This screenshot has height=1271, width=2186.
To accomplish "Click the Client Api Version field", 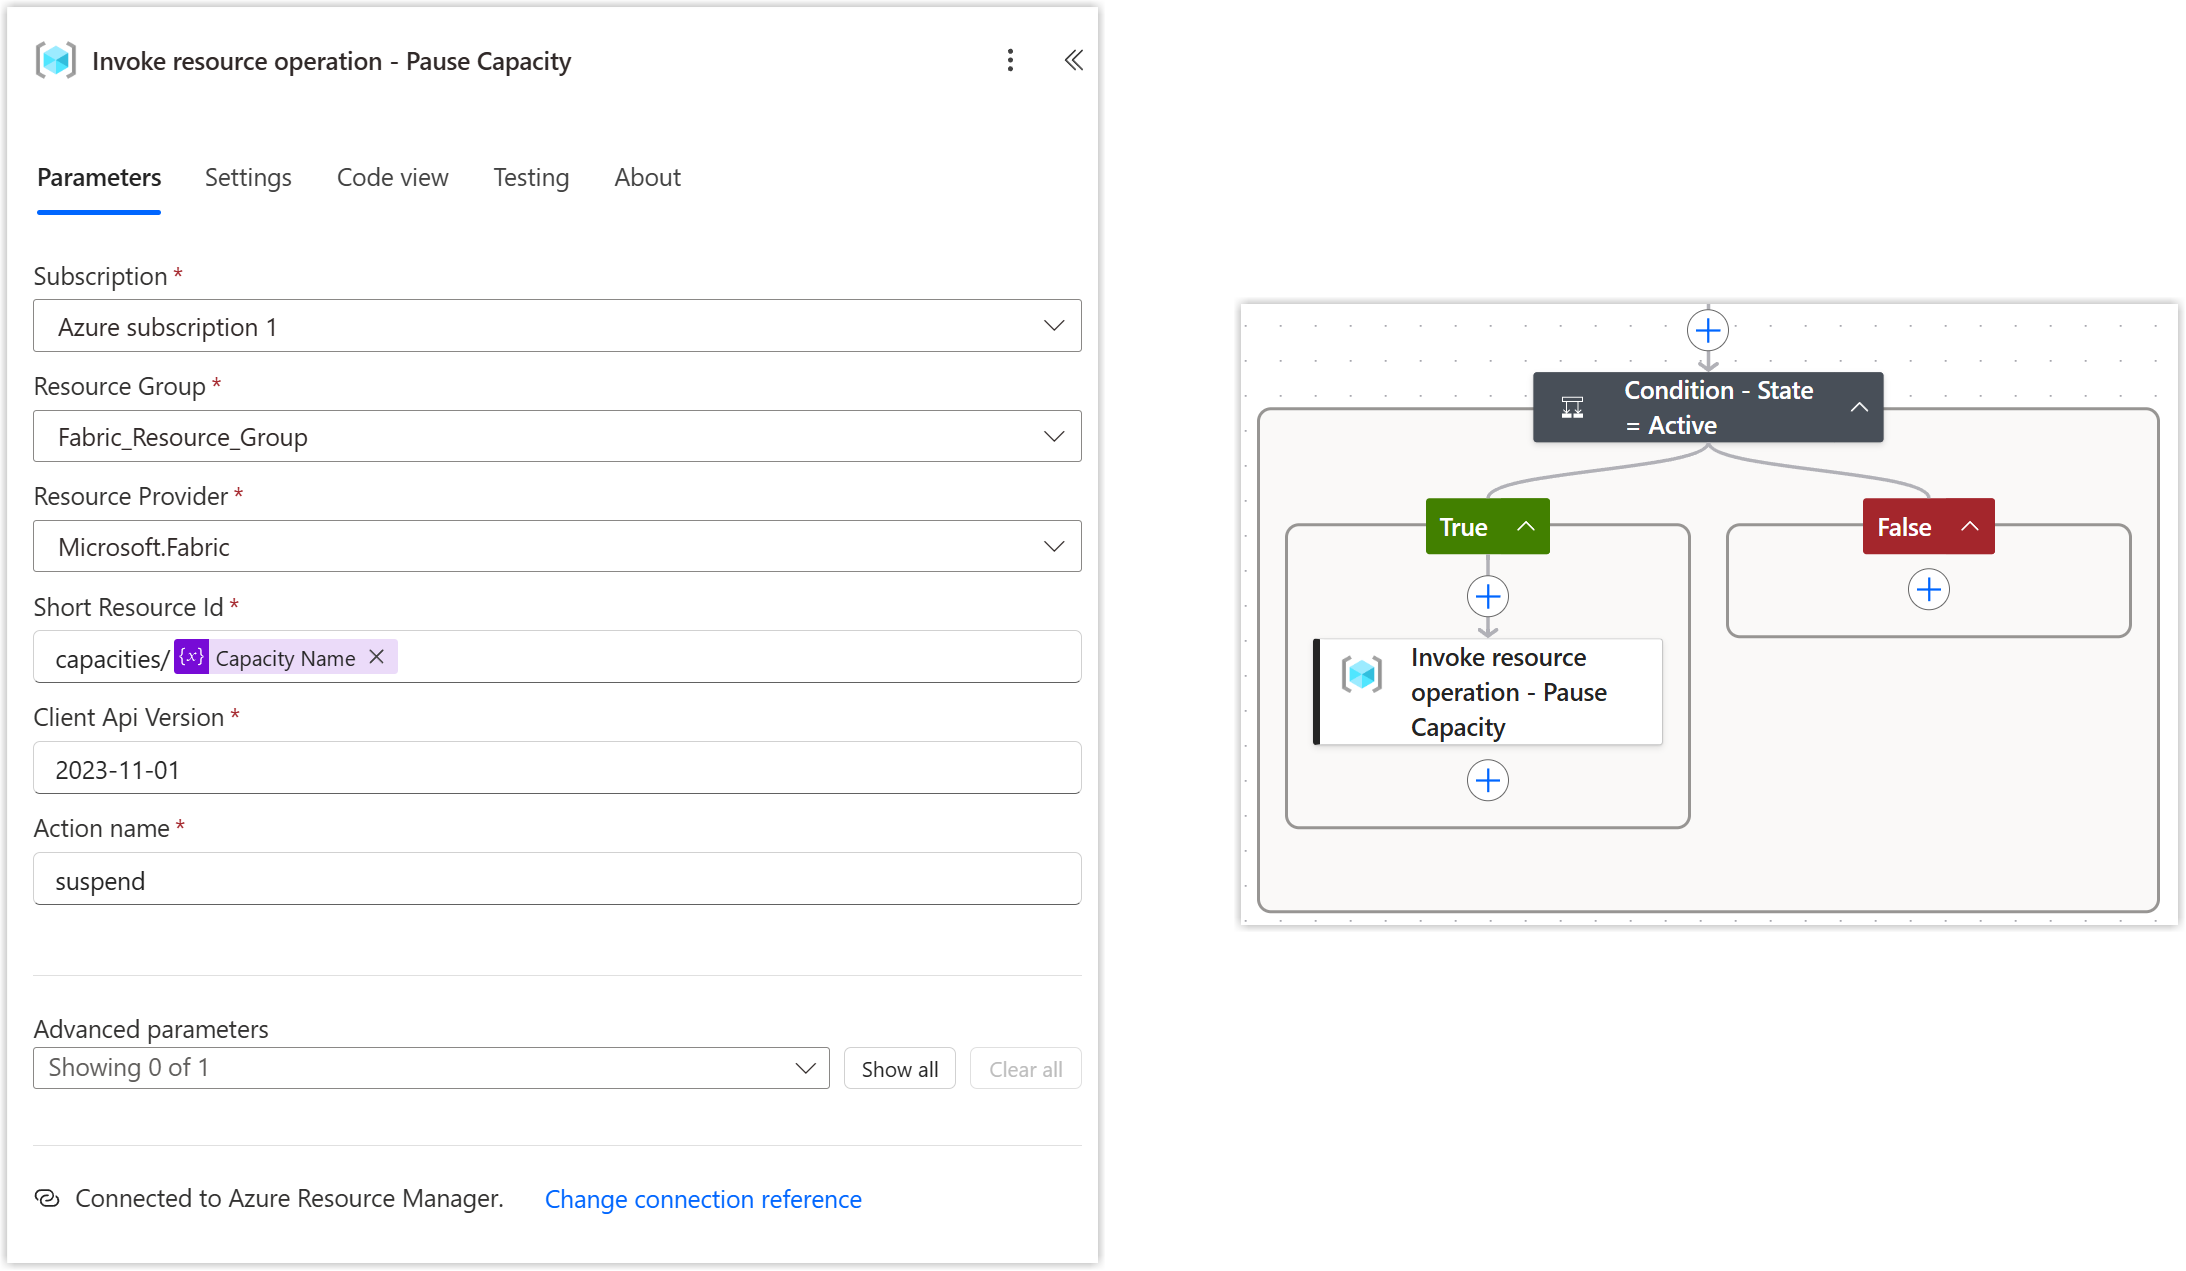I will [x=557, y=768].
